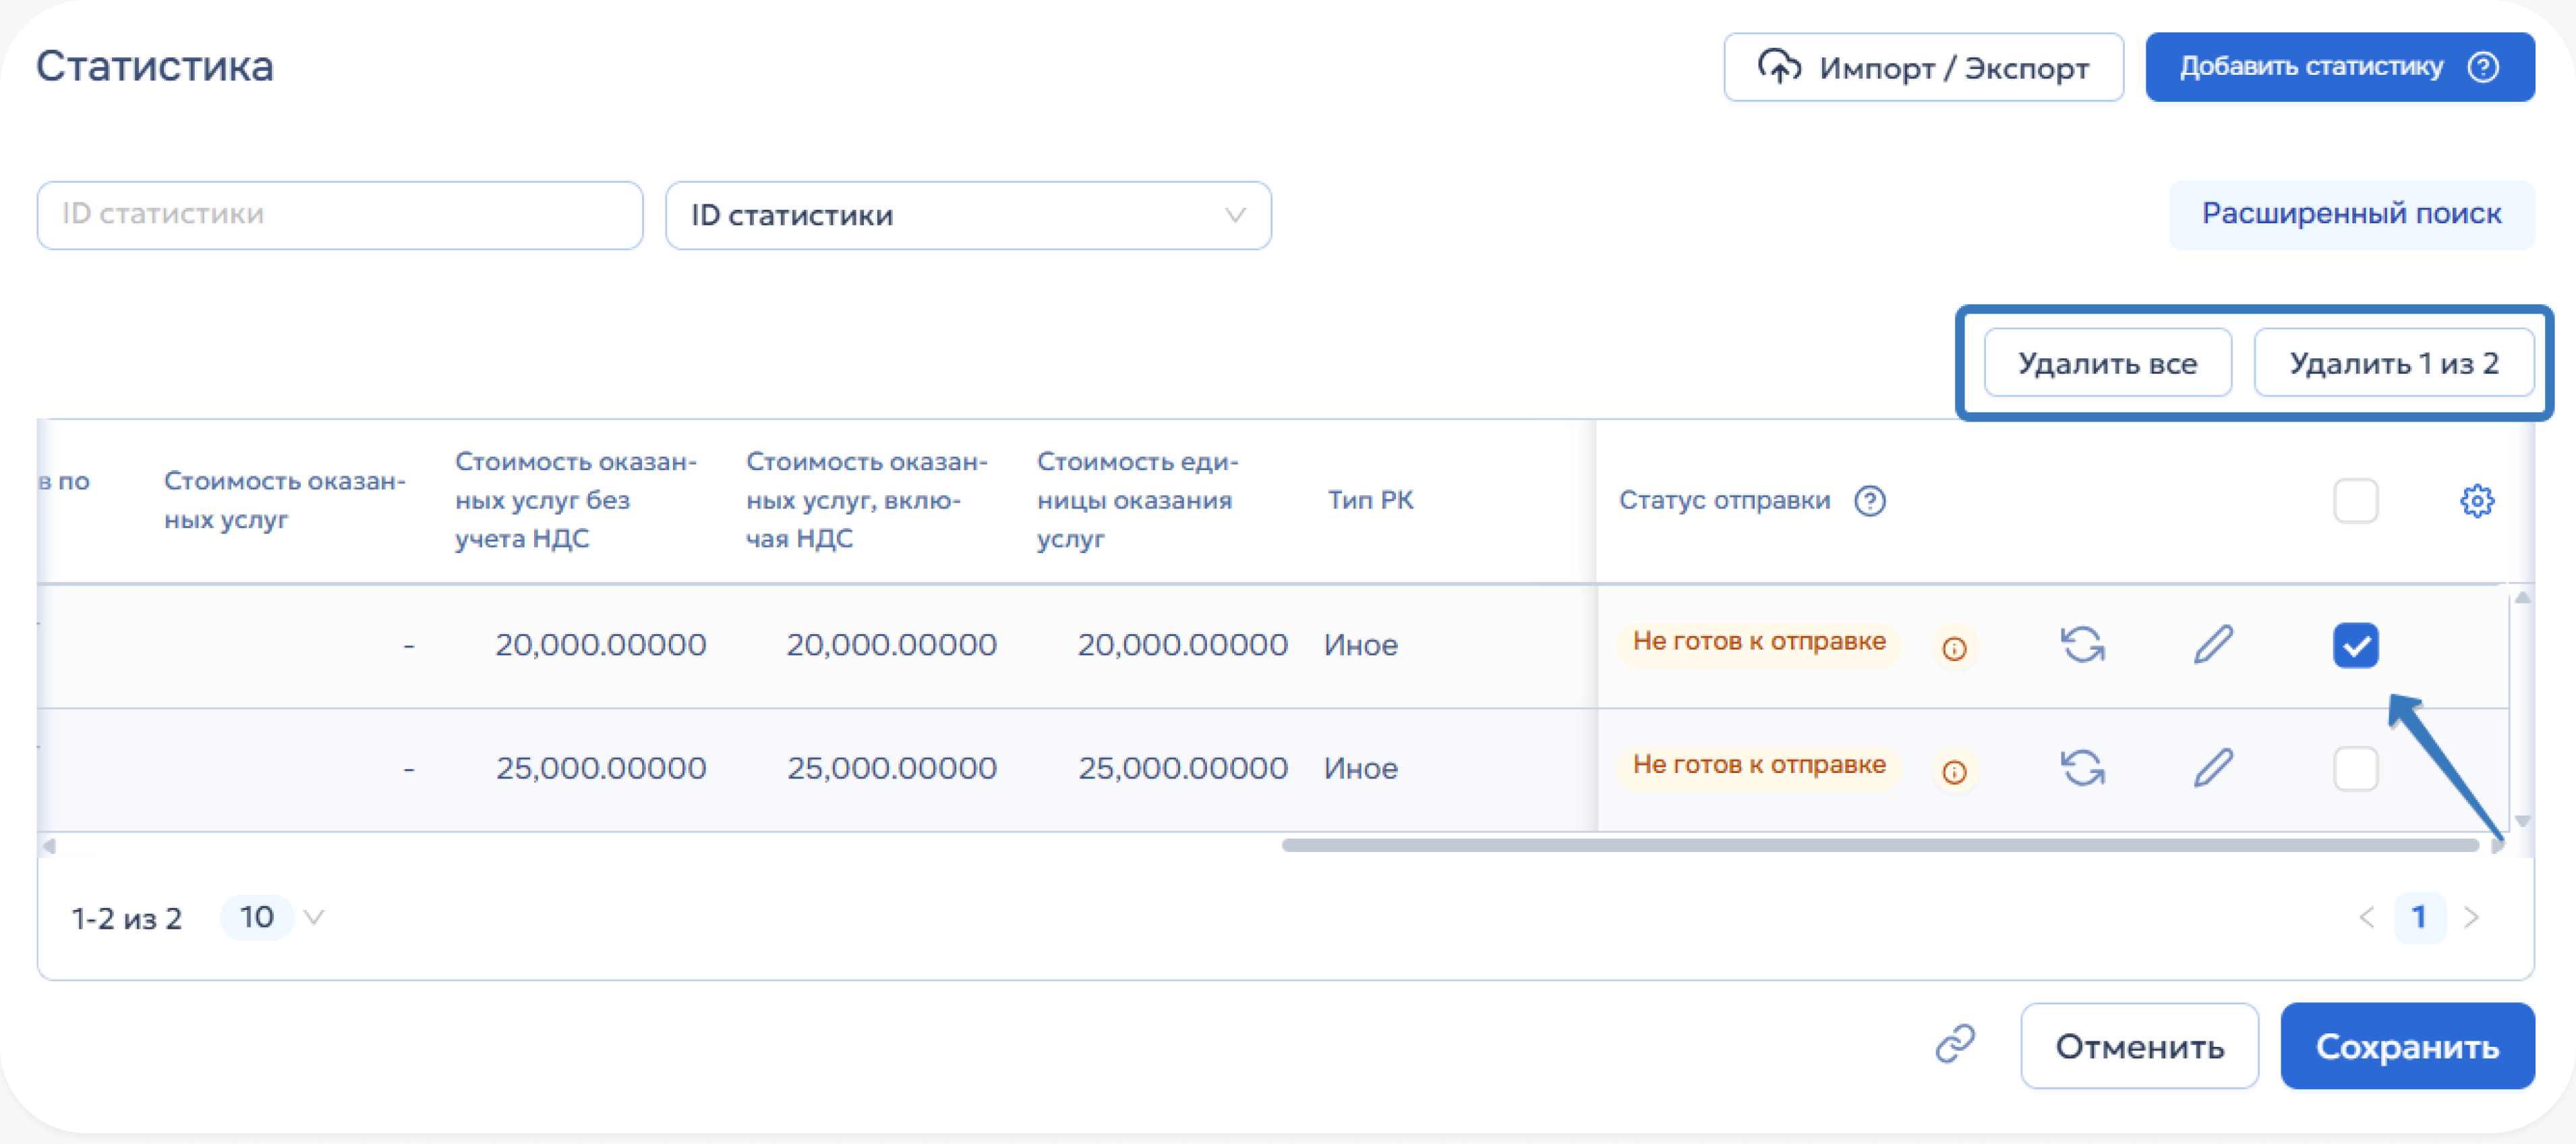Screen dimensions: 2576x1144
Task: Click Отменить button
Action: (x=2139, y=1046)
